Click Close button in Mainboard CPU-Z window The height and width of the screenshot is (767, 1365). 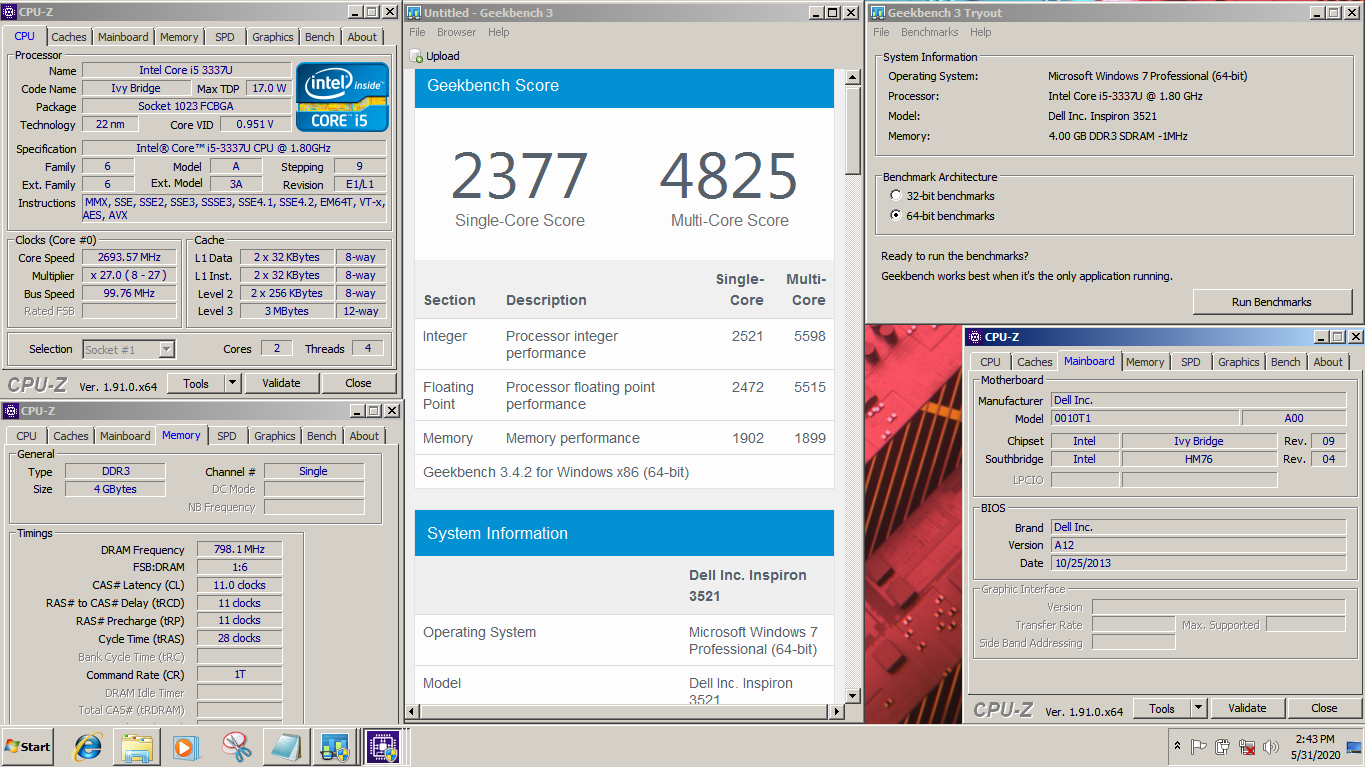point(1324,708)
